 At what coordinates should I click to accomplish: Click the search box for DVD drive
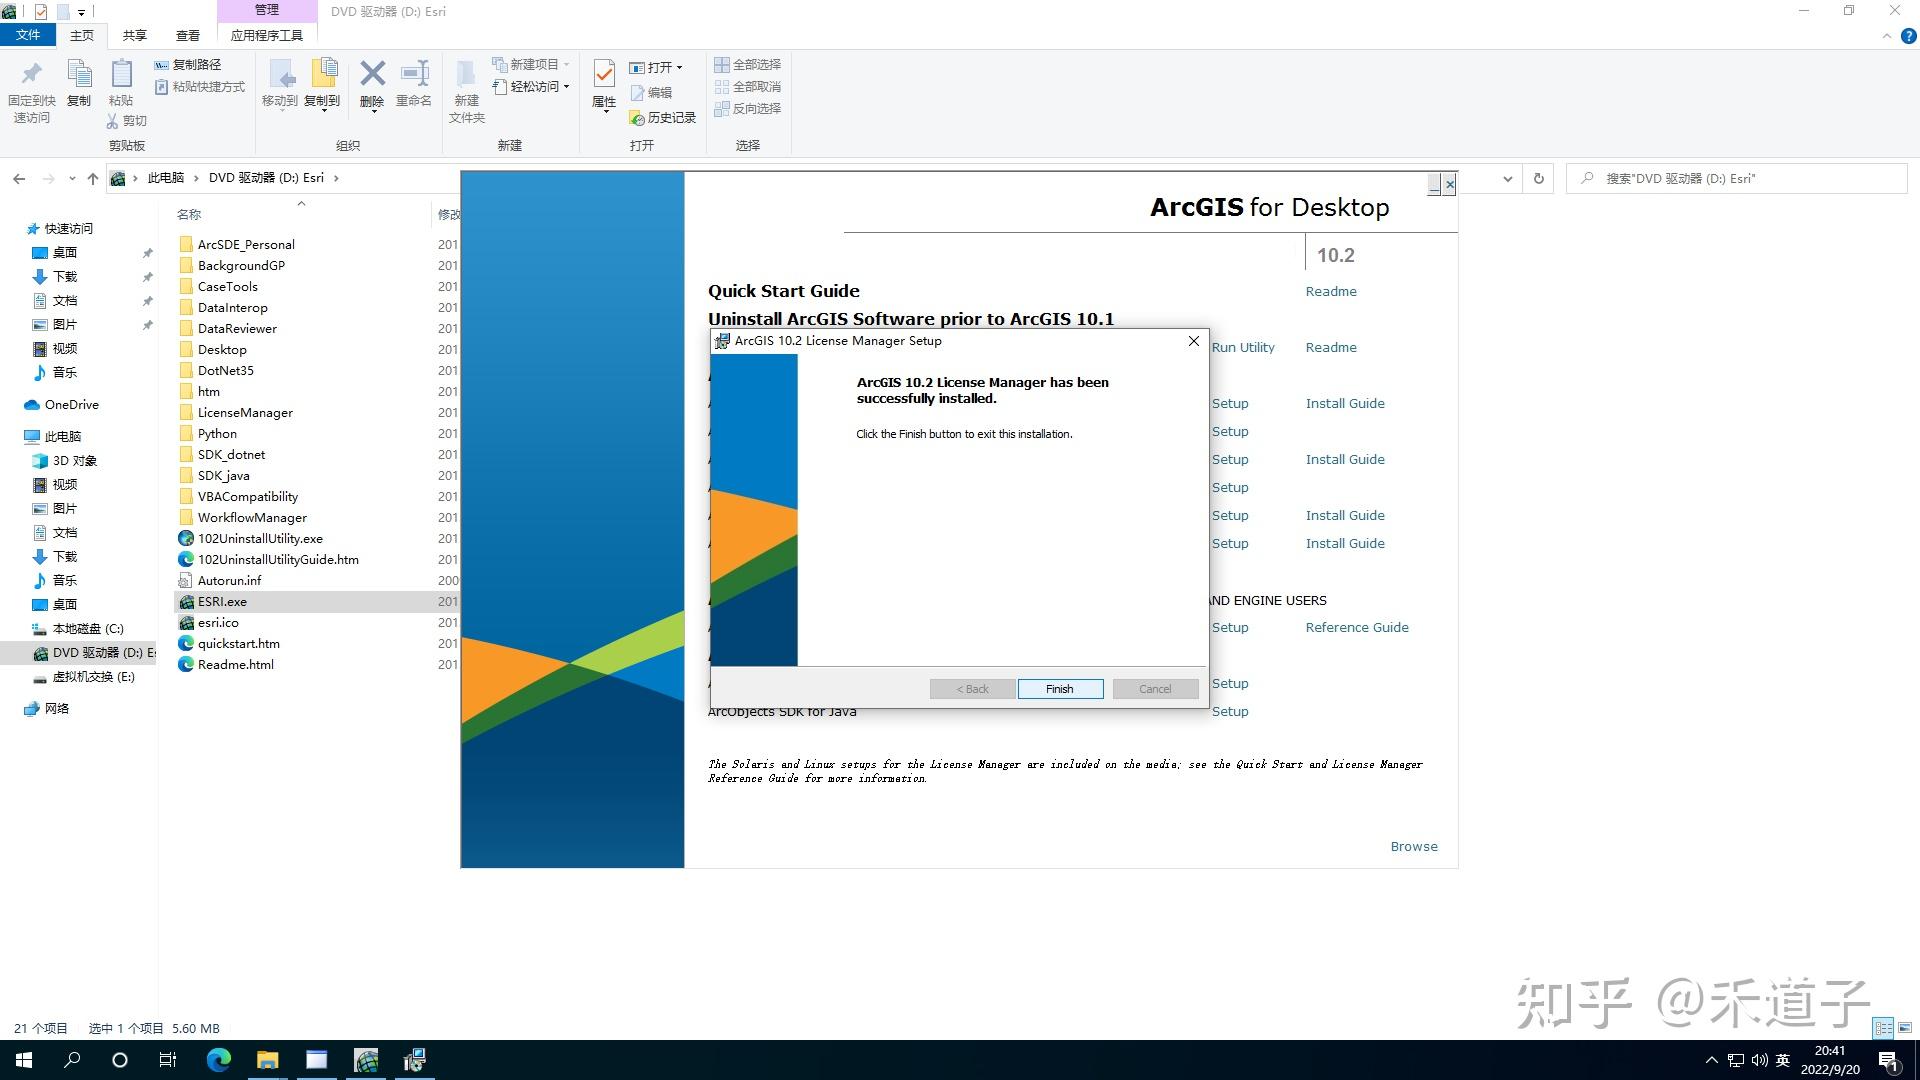(1737, 179)
